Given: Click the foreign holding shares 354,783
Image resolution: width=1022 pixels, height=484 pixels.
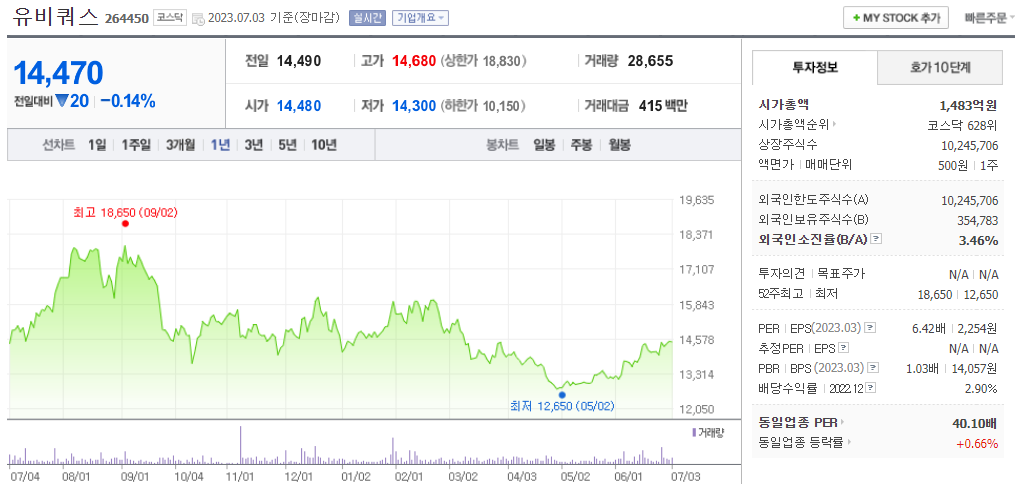Looking at the screenshot, I should [x=976, y=220].
